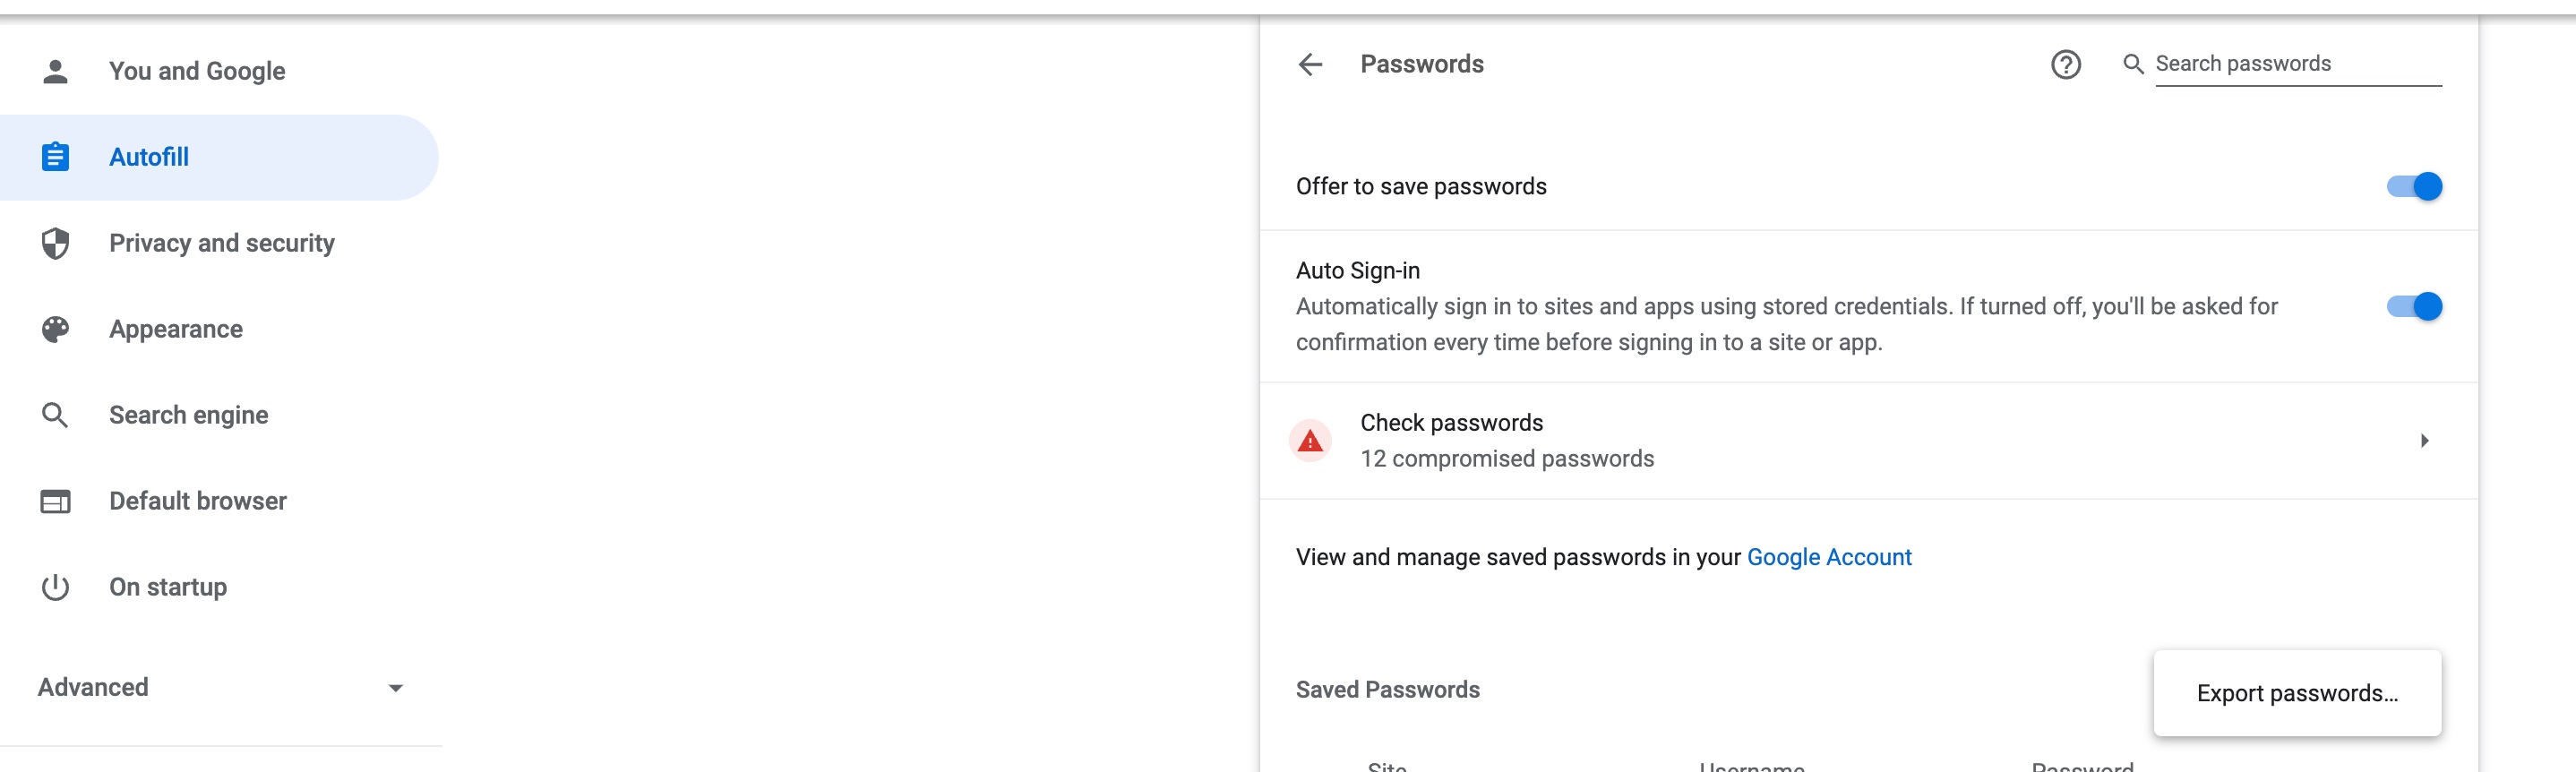This screenshot has height=772, width=2576.
Task: Open the Appearance settings section
Action: click(x=176, y=329)
